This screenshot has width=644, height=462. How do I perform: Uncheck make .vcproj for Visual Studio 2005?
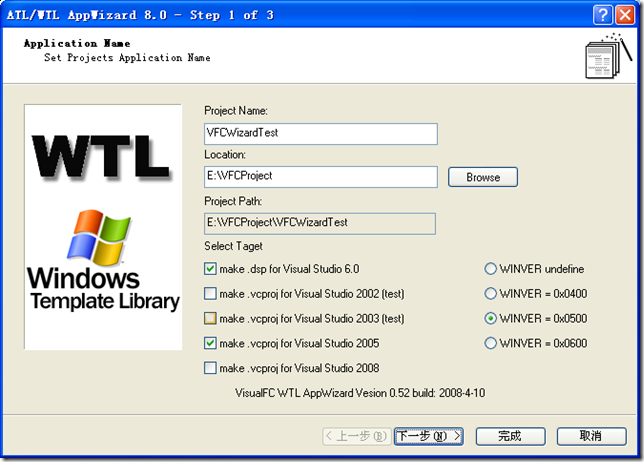click(210, 343)
